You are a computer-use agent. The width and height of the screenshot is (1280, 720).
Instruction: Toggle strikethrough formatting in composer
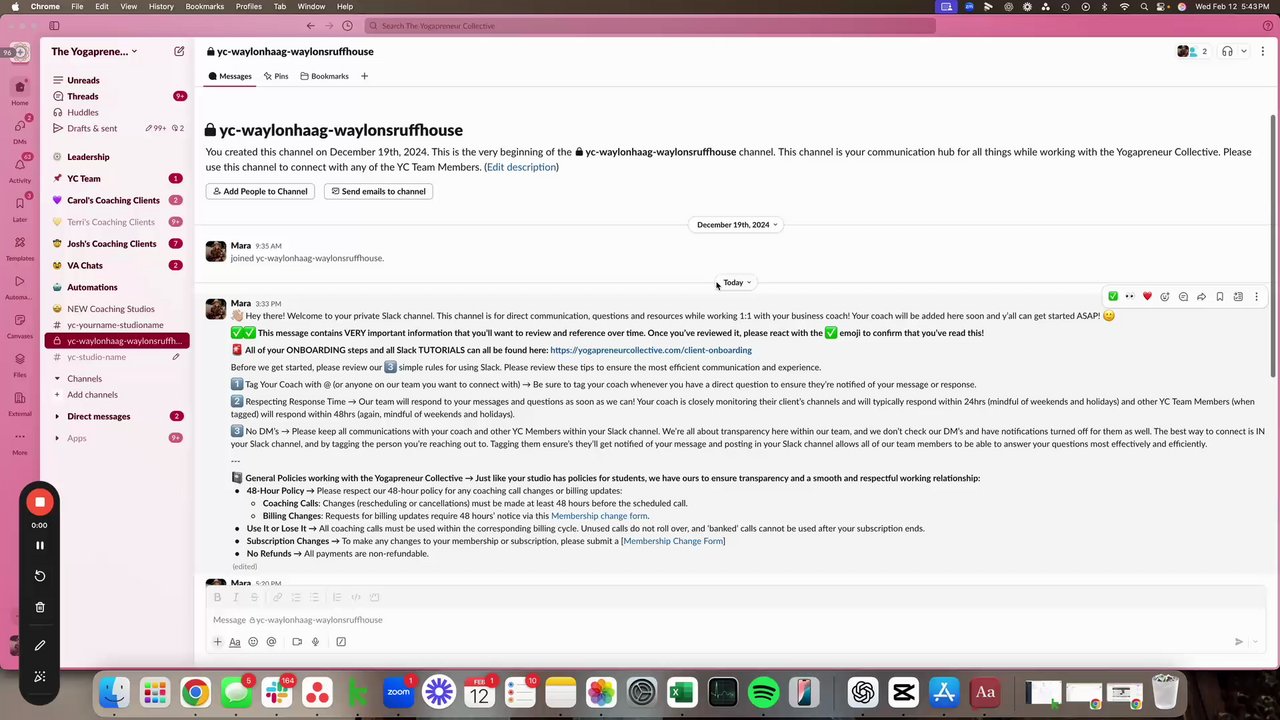pyautogui.click(x=254, y=597)
